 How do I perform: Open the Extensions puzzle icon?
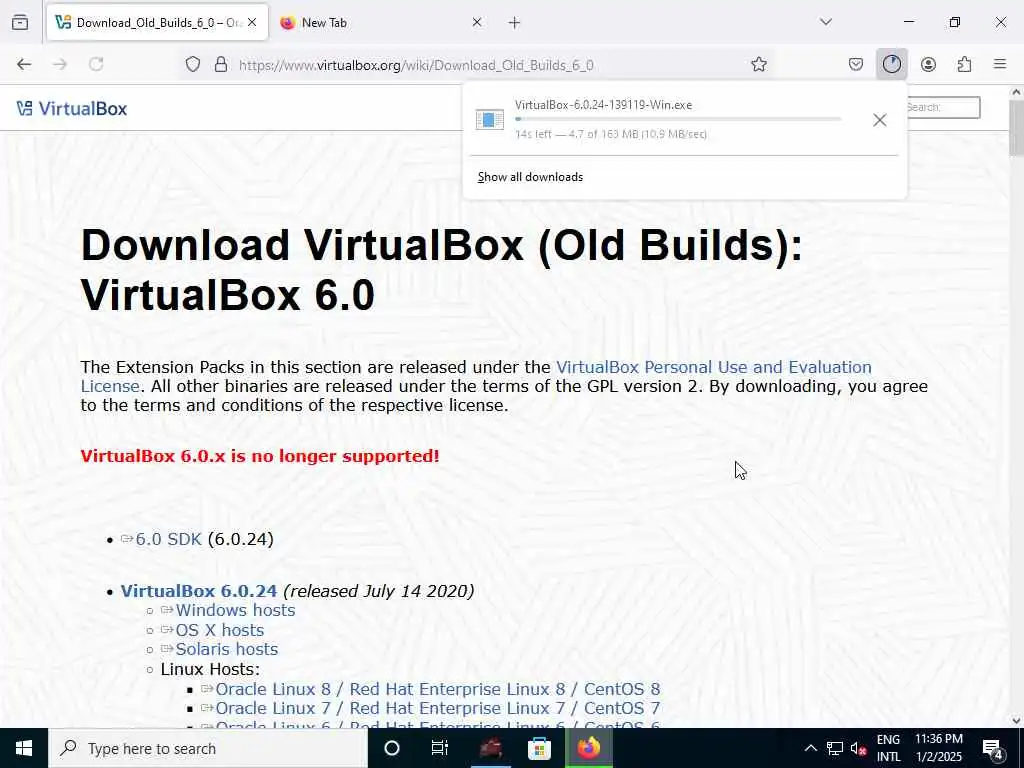tap(964, 64)
